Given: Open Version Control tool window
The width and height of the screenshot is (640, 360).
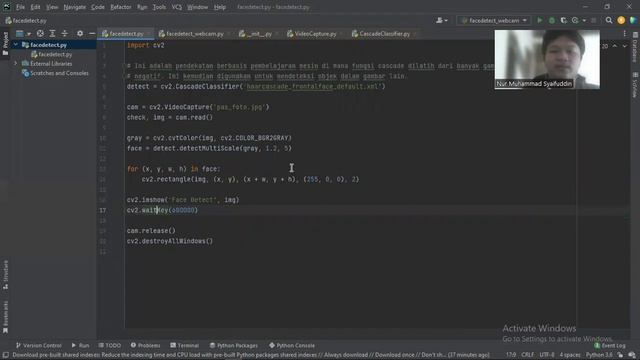Looking at the screenshot, I should point(38,345).
